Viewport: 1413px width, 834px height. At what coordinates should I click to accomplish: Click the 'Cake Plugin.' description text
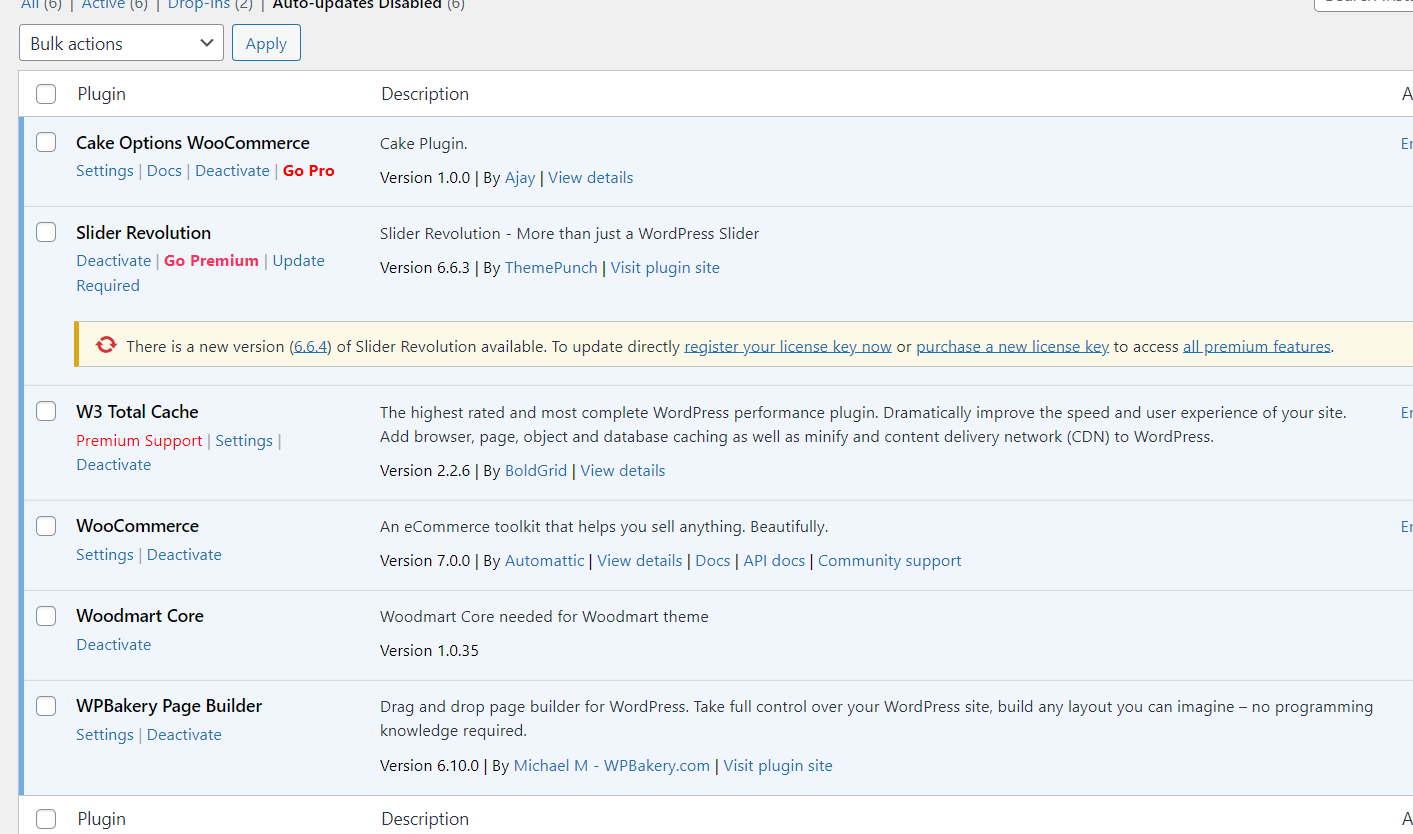424,144
